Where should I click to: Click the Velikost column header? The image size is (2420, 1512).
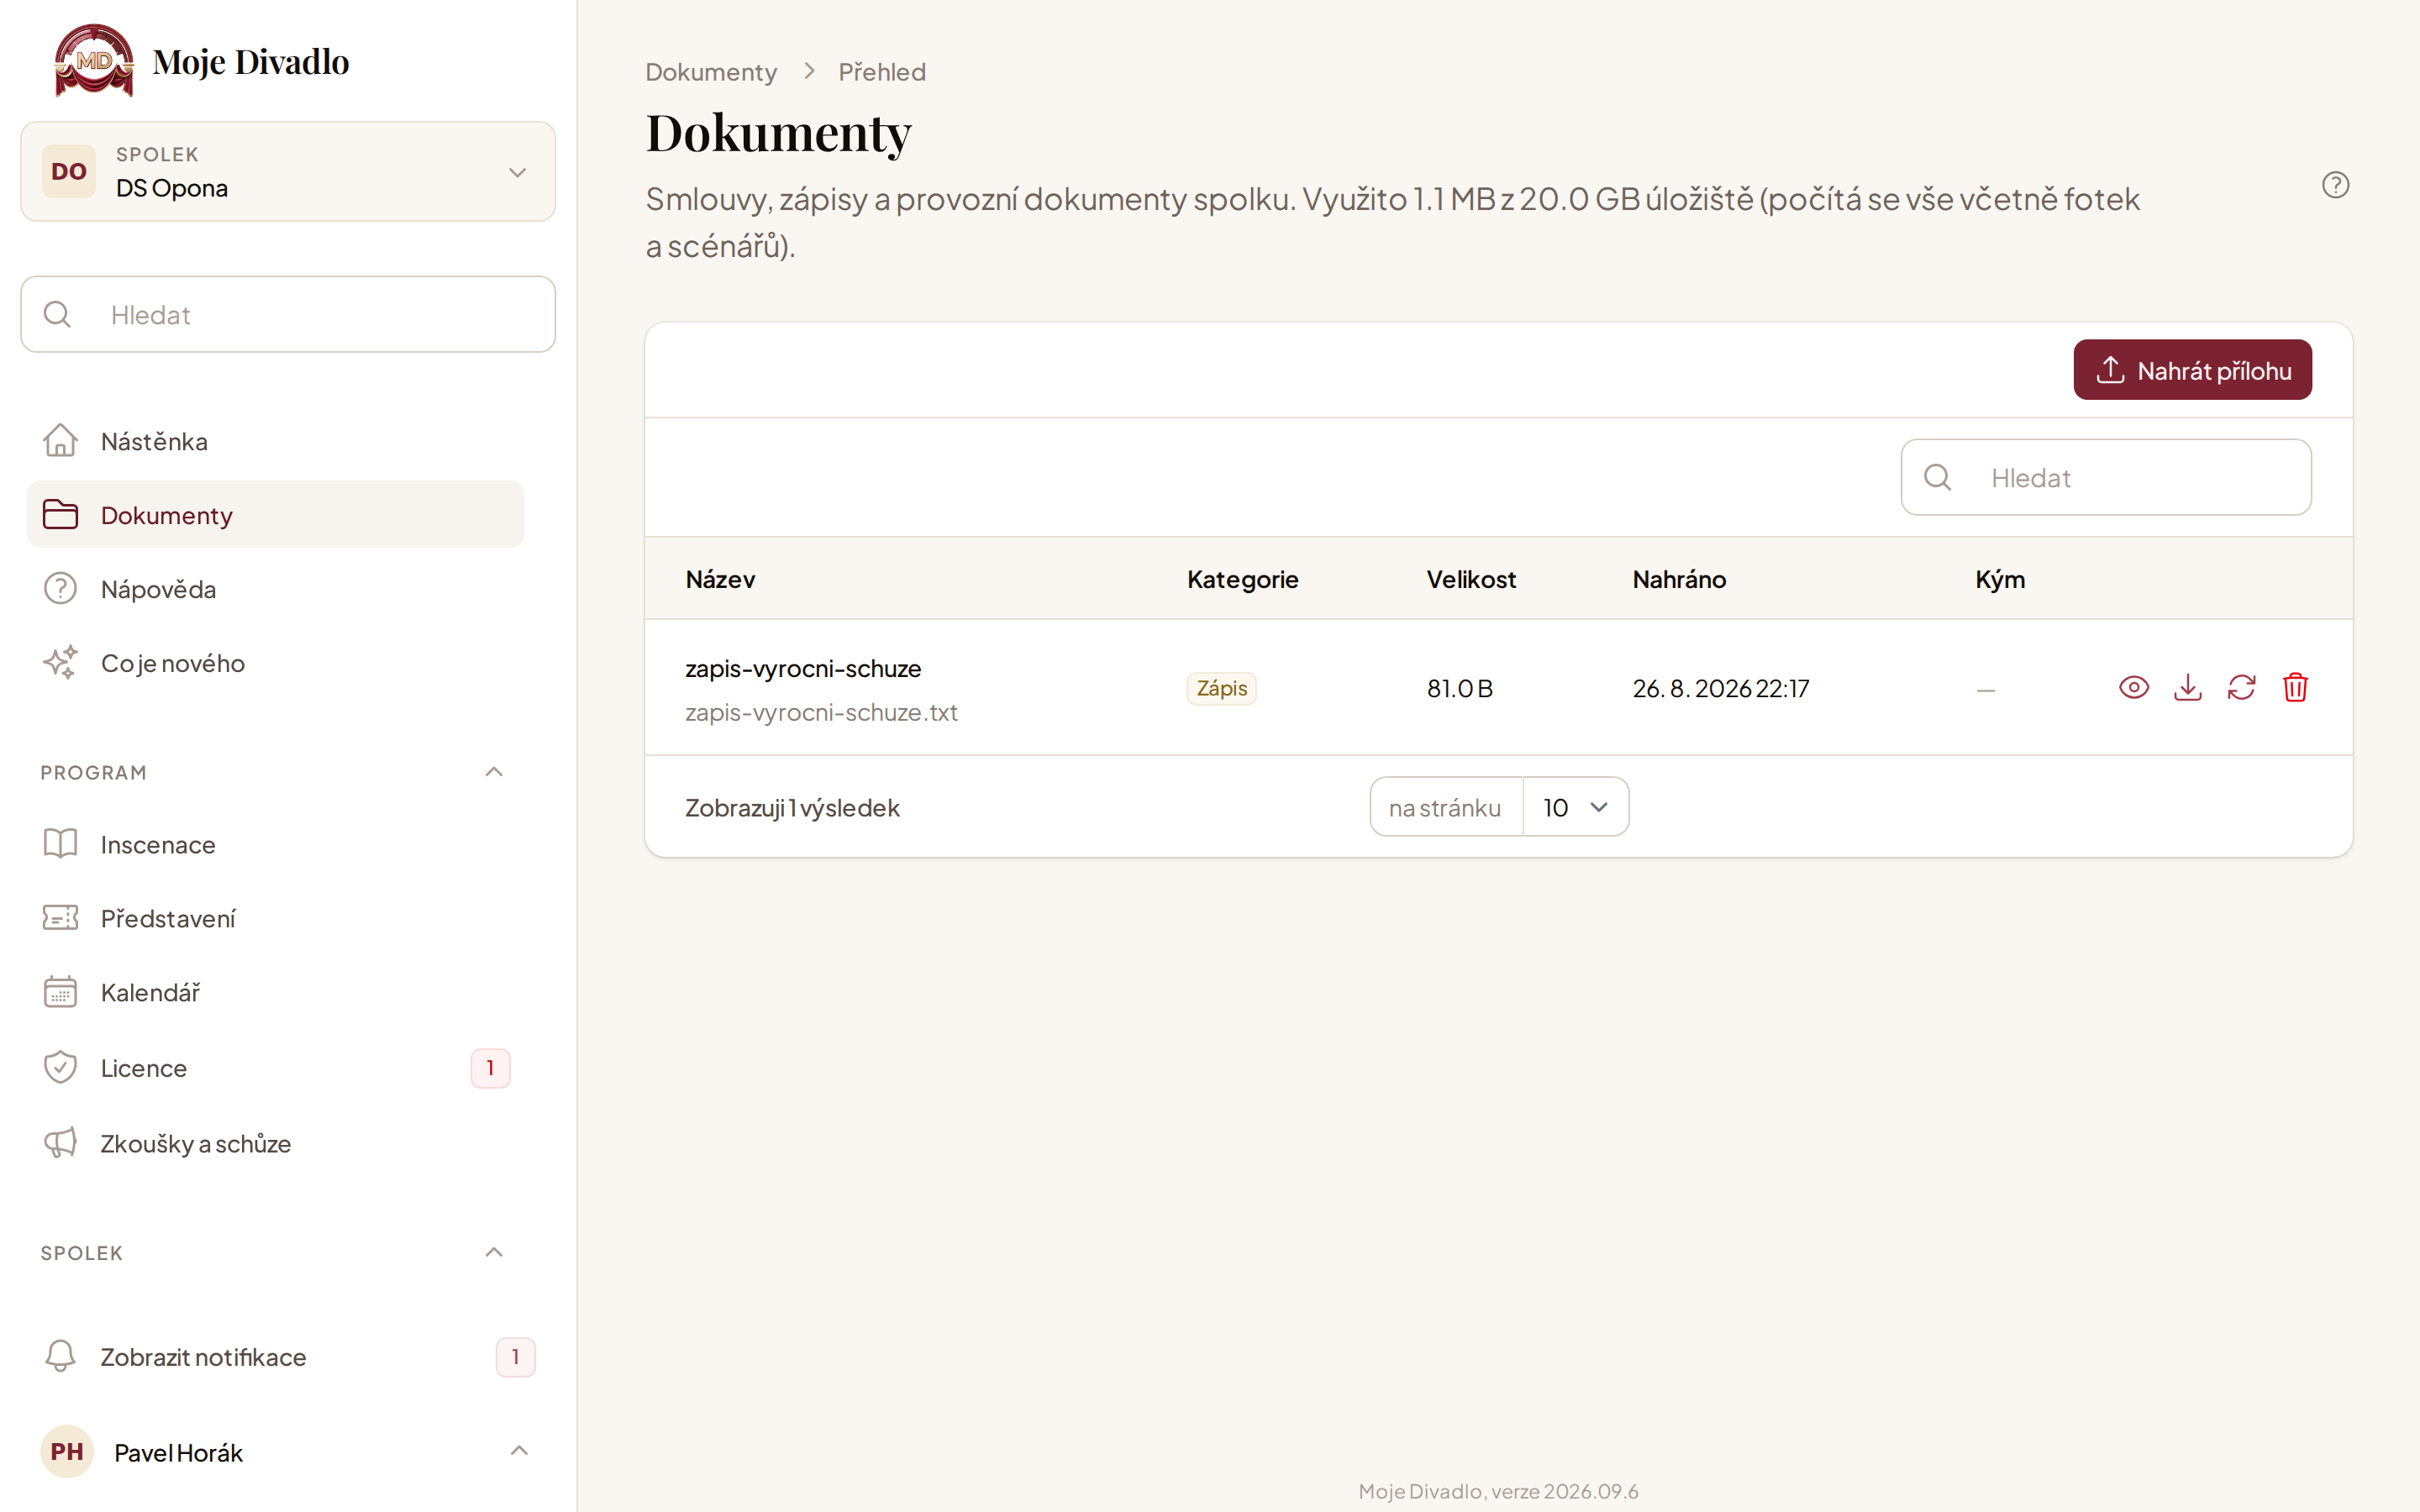(1471, 579)
